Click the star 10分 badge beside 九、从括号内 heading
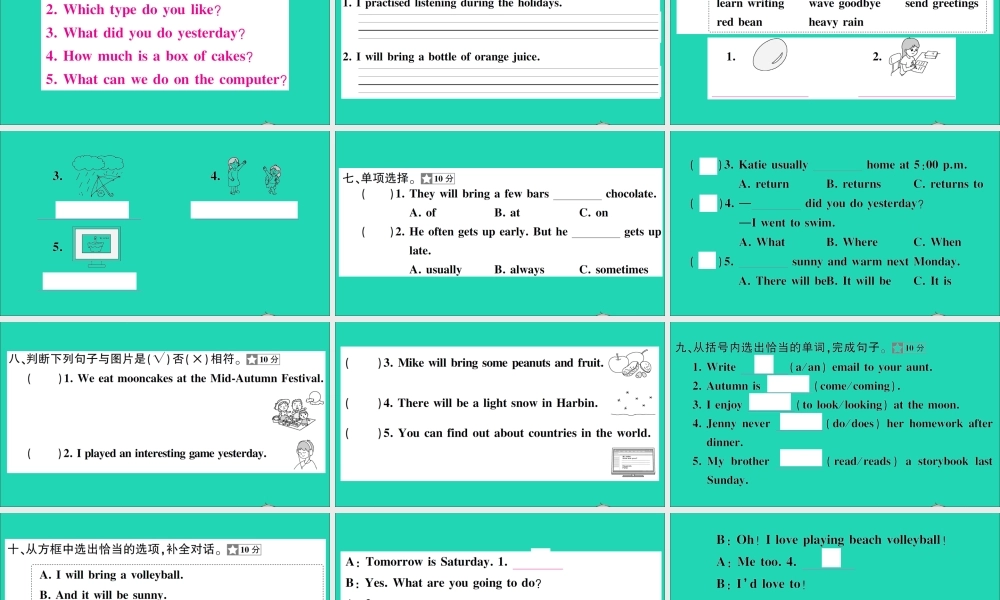This screenshot has width=1000, height=600. click(x=908, y=348)
